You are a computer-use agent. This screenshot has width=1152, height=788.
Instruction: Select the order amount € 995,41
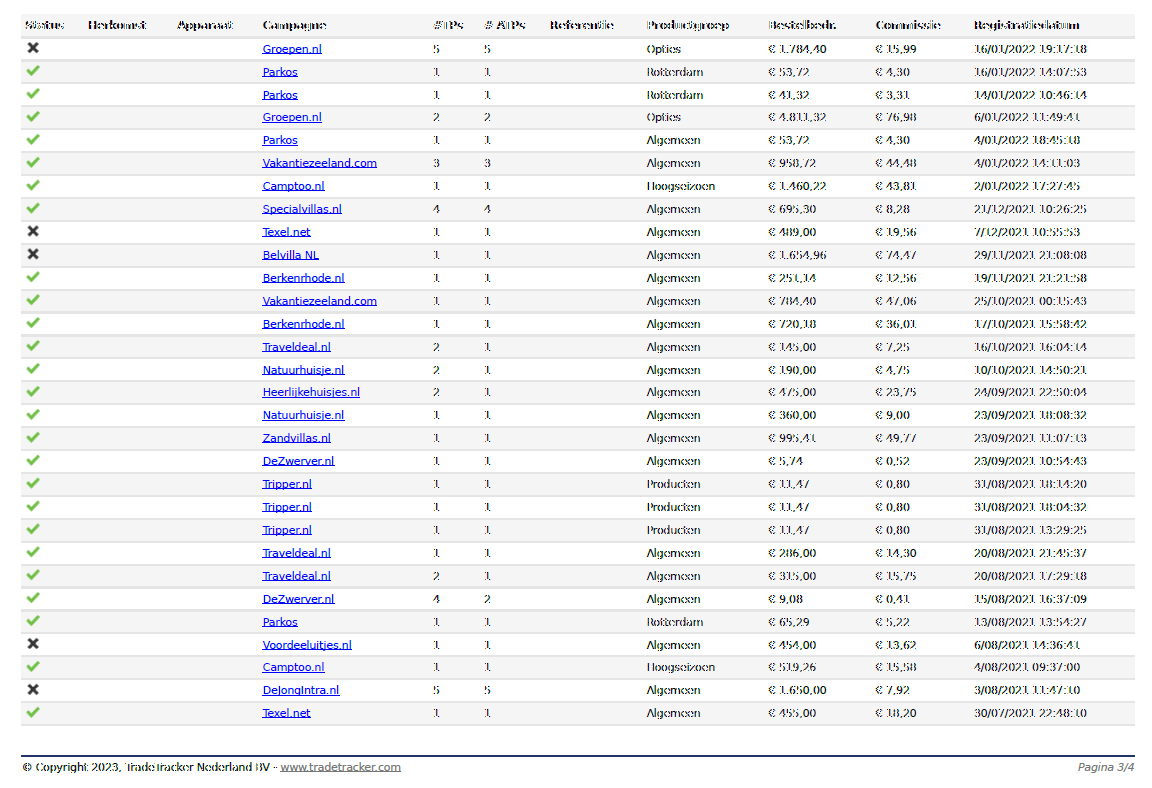[792, 438]
